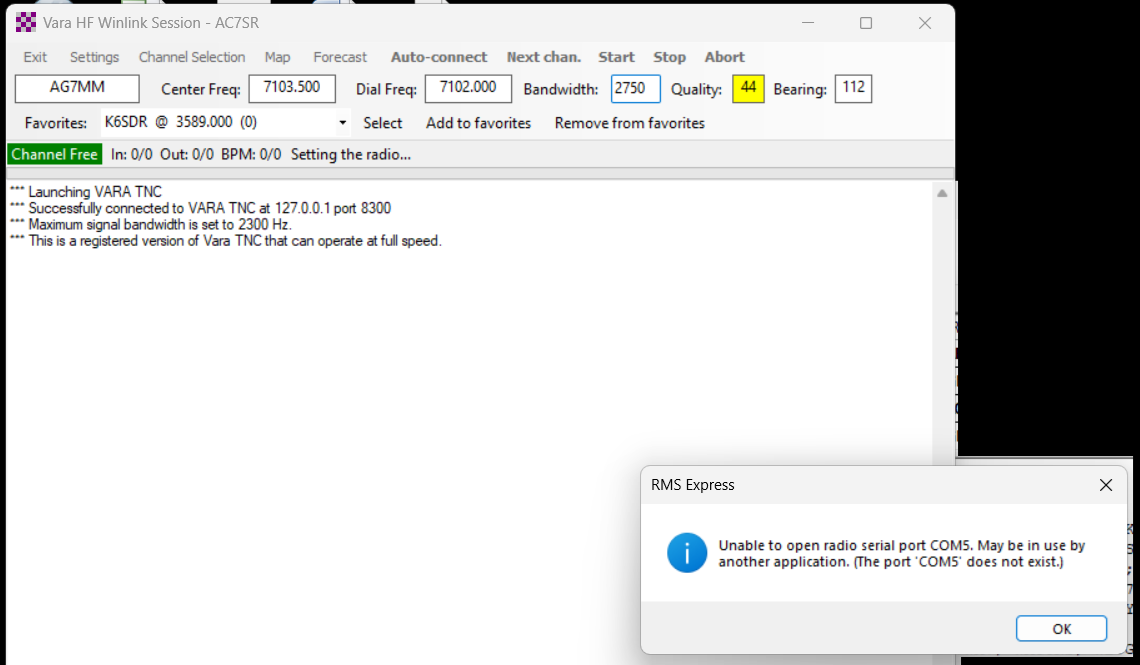Close the Vara HF Winlink Session window
This screenshot has height=665, width=1140.
(x=925, y=23)
